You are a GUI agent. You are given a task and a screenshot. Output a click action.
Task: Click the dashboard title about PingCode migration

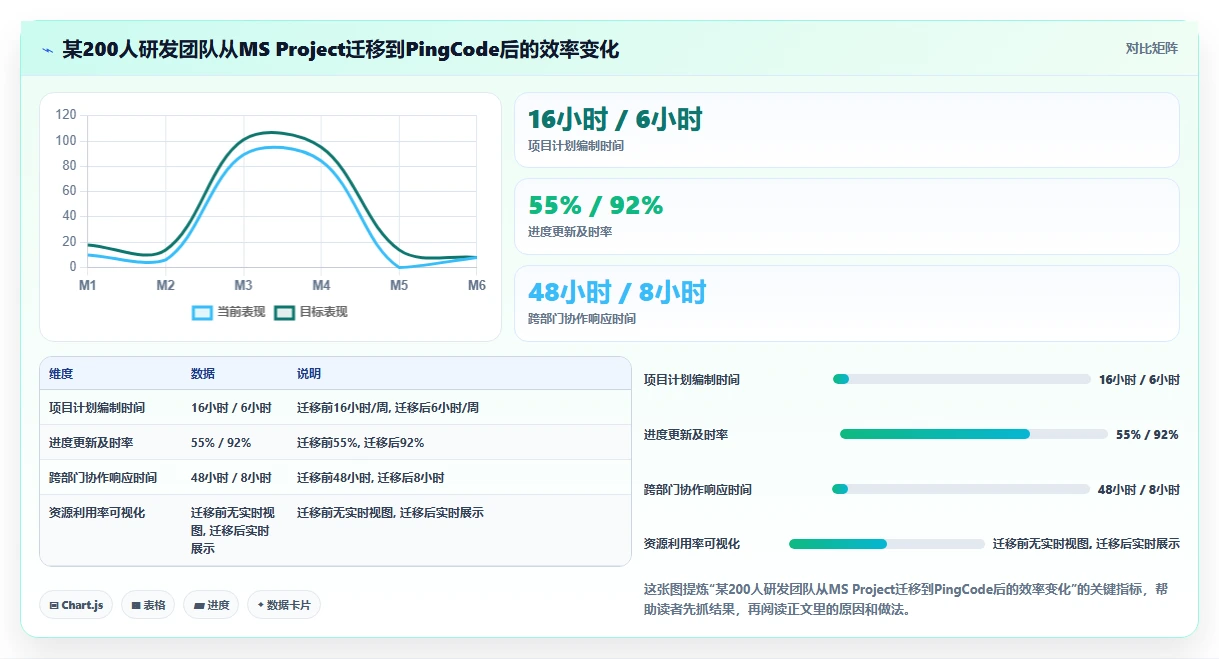(x=341, y=49)
